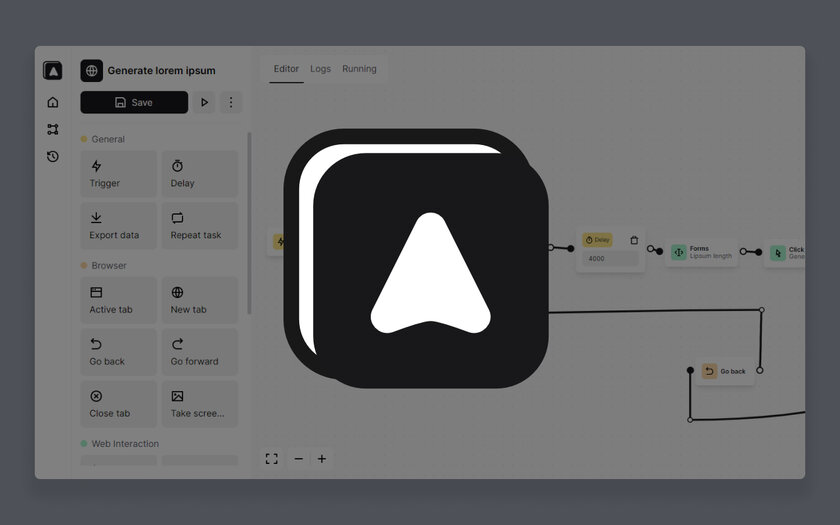840x525 pixels.
Task: Open the three-dot more options menu
Action: pyautogui.click(x=231, y=102)
